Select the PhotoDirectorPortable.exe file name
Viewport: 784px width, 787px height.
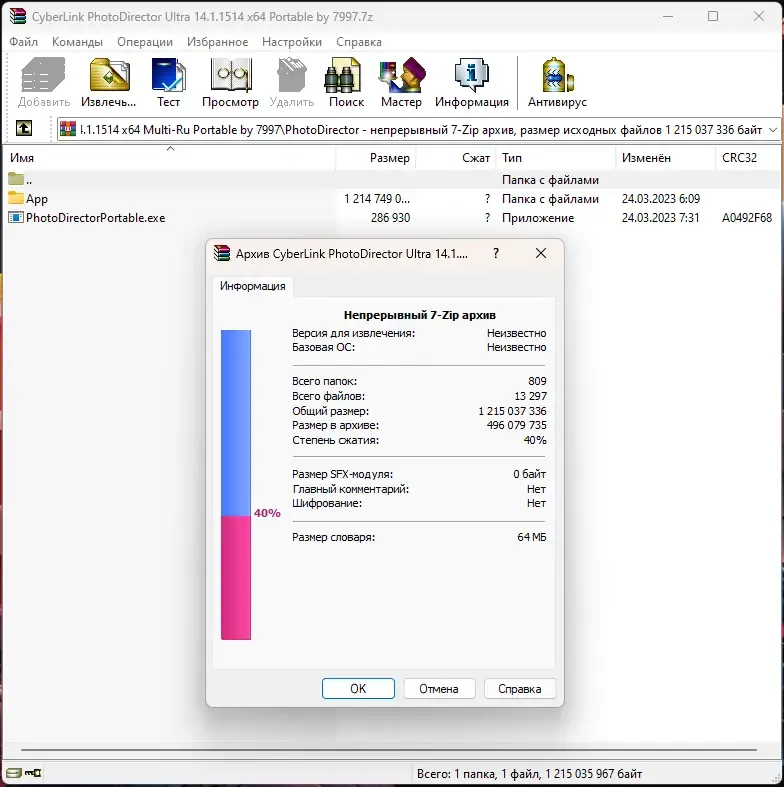[96, 218]
